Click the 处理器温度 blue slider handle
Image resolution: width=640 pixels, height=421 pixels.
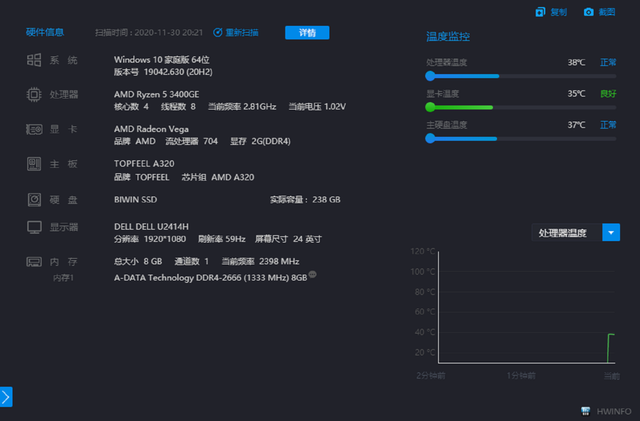(x=430, y=76)
